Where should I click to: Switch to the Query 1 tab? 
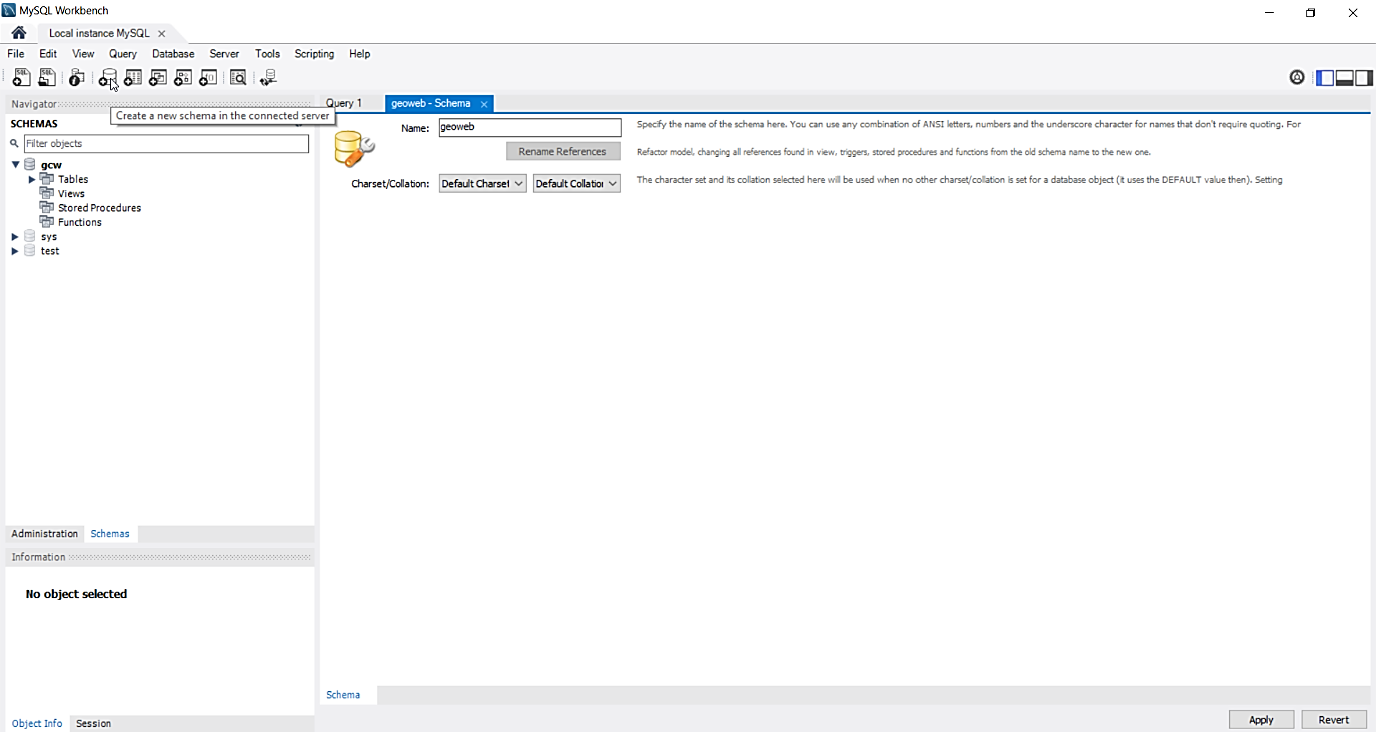tap(344, 103)
